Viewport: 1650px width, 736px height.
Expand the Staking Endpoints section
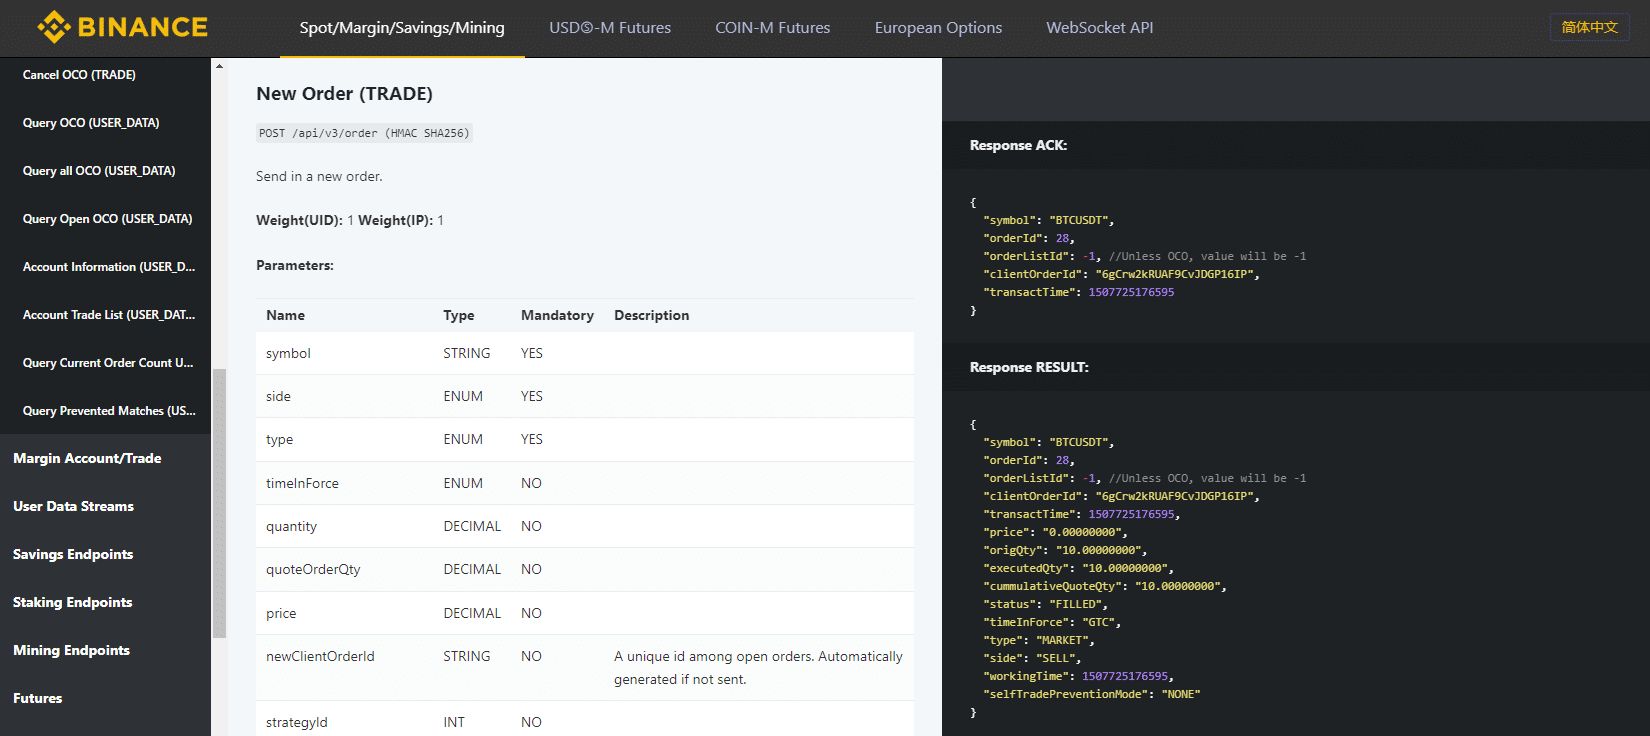click(72, 602)
